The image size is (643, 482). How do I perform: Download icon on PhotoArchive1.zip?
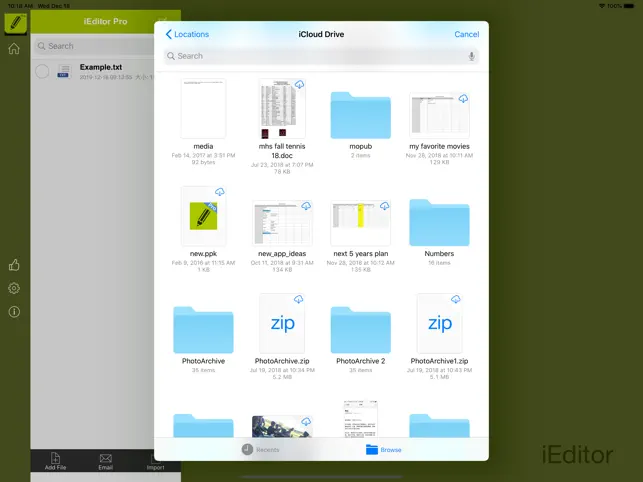click(456, 299)
